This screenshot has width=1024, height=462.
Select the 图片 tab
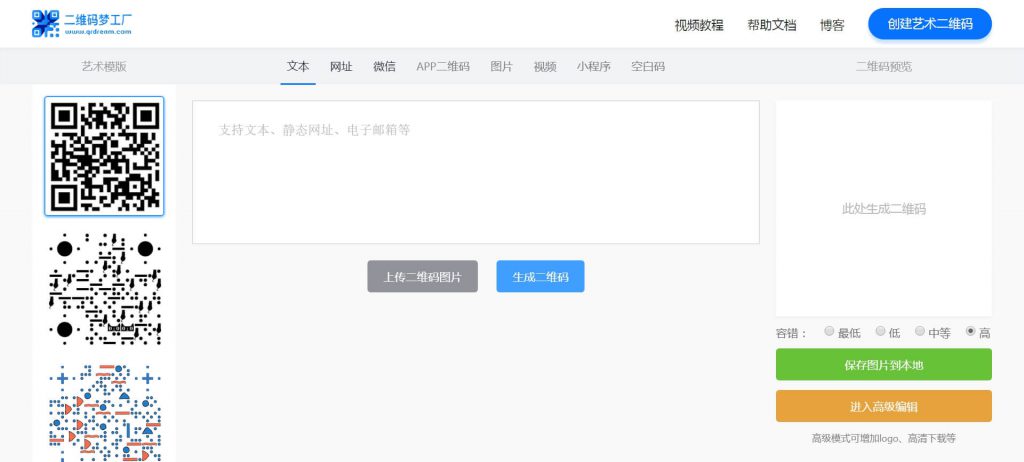[x=502, y=66]
